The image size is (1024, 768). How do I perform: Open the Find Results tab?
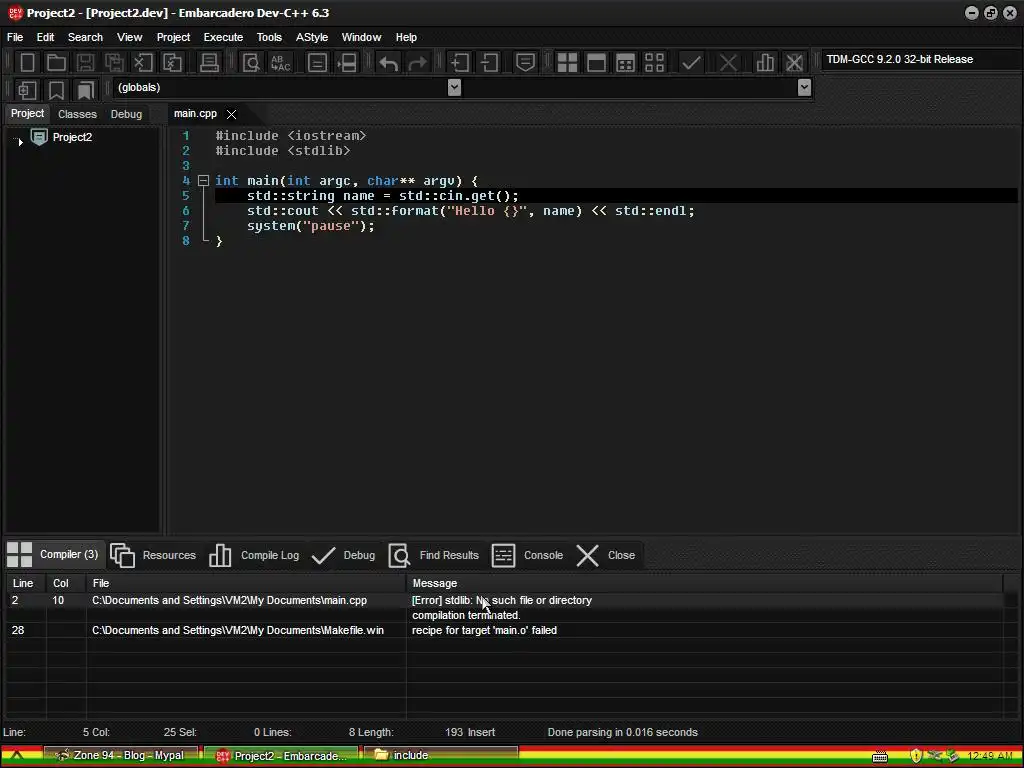(434, 555)
